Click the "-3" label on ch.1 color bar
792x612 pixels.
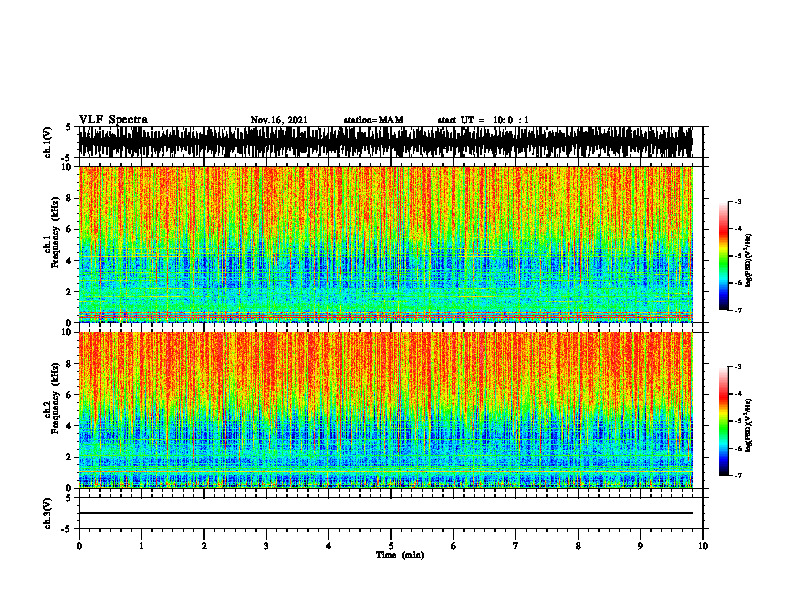click(738, 202)
